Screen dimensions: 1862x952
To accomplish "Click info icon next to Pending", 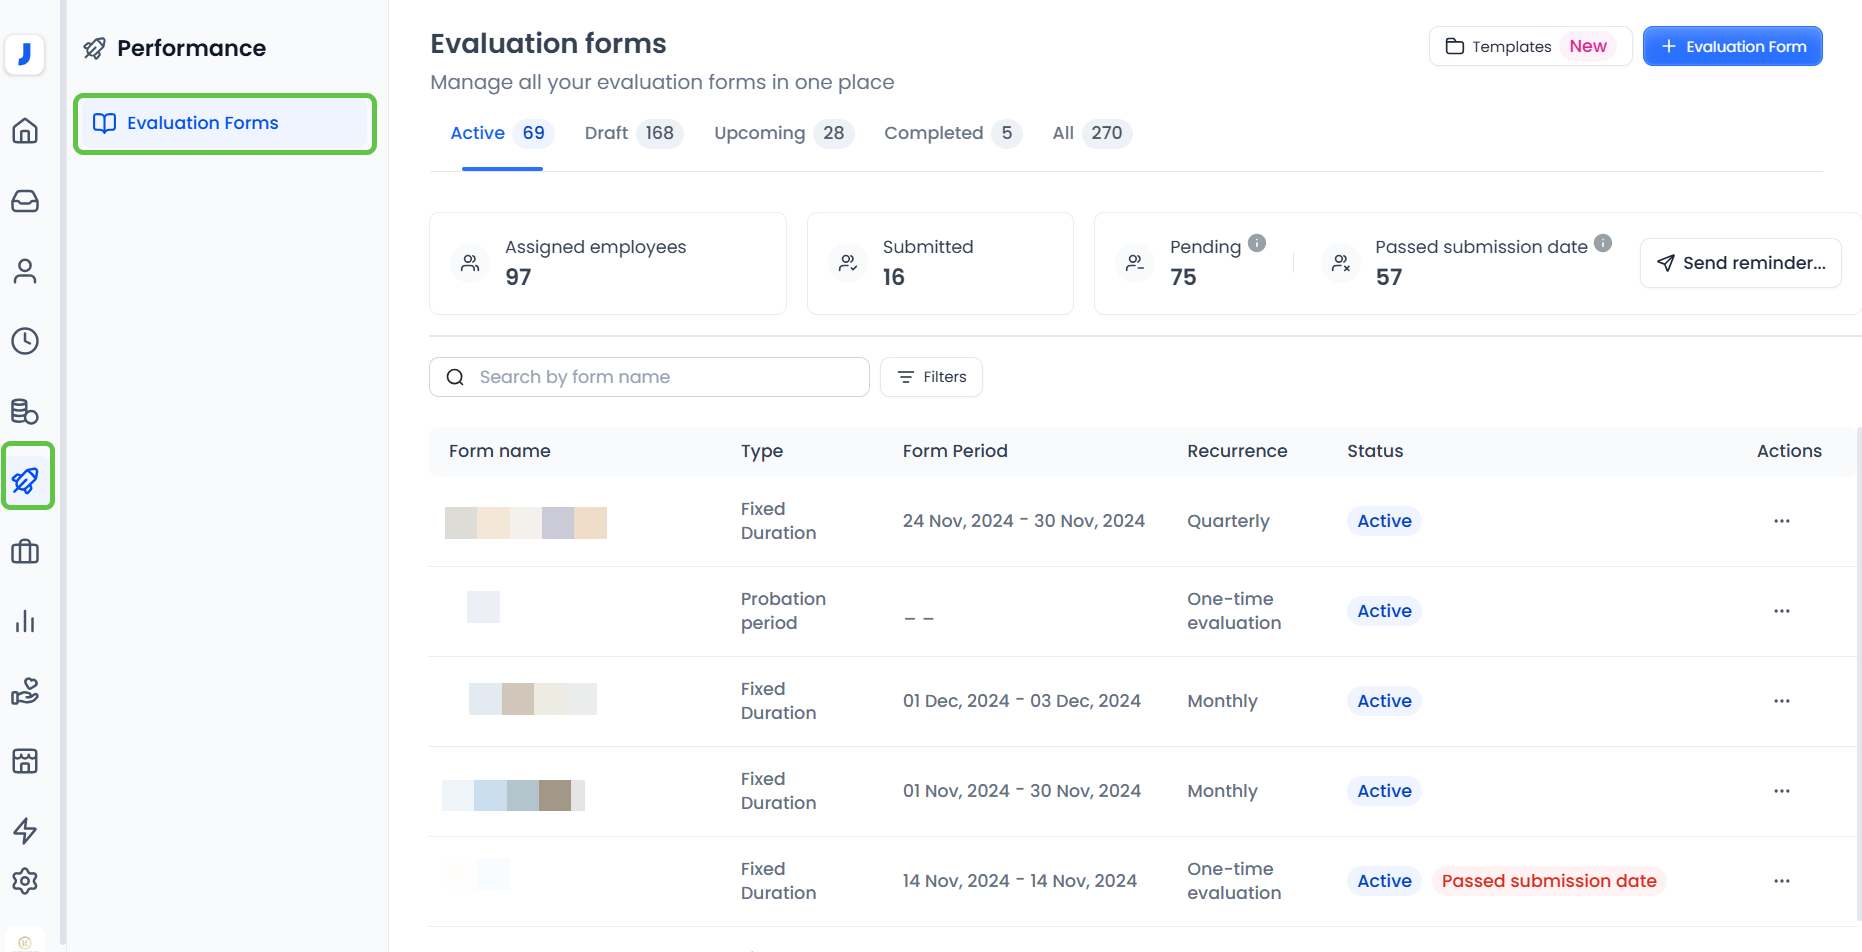I will (1257, 243).
